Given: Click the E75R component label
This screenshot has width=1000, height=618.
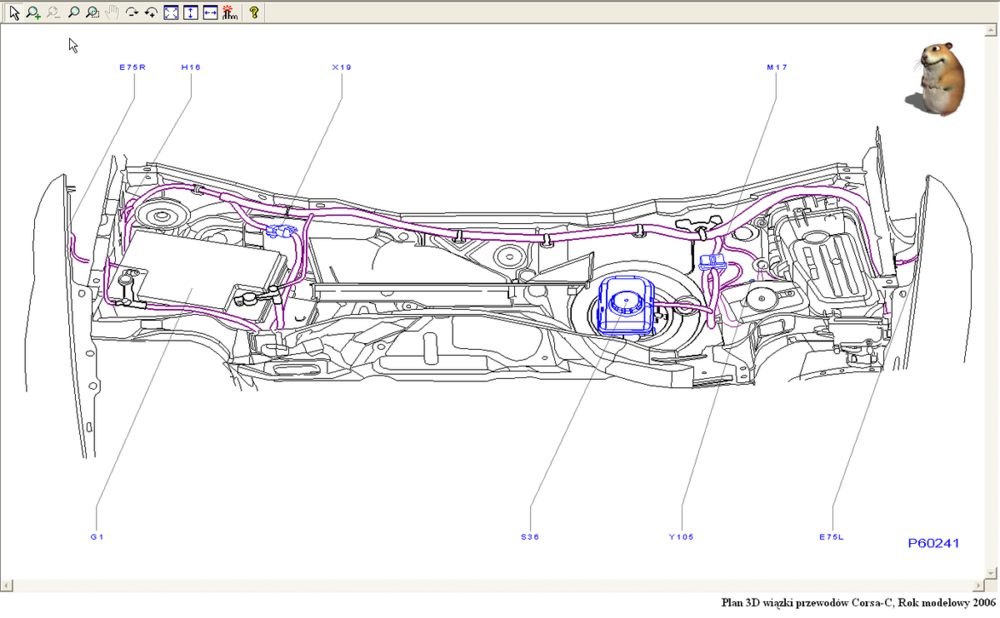Looking at the screenshot, I should point(132,67).
